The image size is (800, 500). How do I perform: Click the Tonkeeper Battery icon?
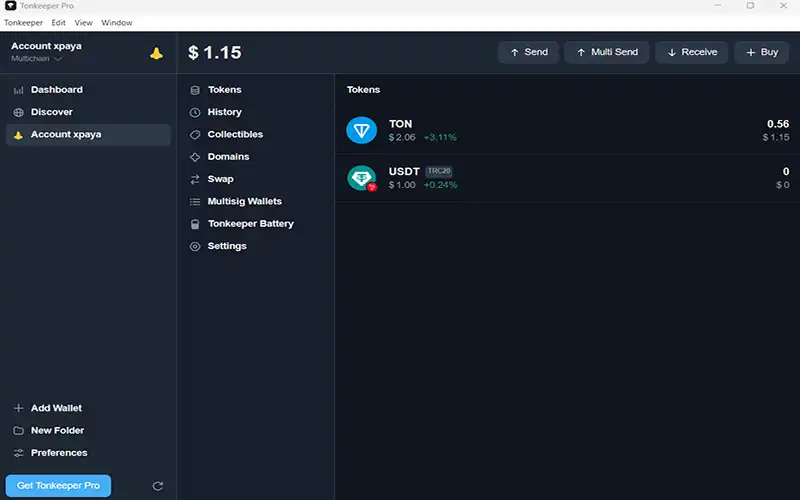pyautogui.click(x=195, y=224)
